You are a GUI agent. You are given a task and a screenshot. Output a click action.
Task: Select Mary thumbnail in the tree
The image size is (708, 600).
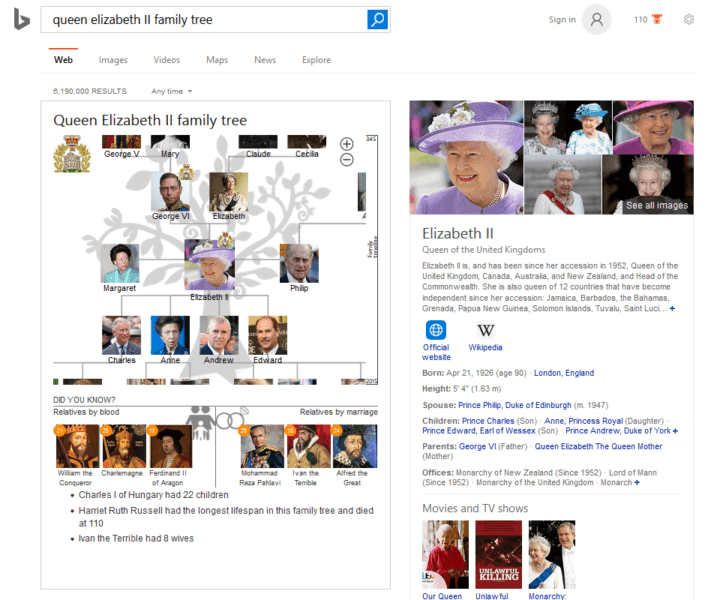coord(170,142)
